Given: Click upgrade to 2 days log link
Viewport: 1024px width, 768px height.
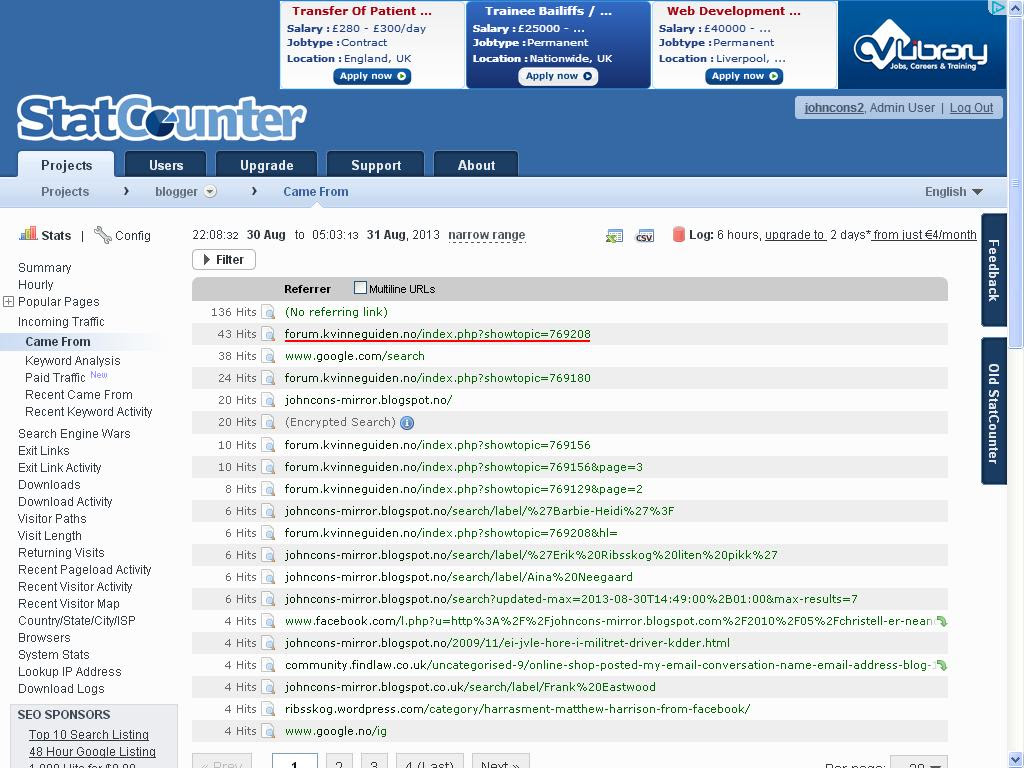Looking at the screenshot, I should pos(795,235).
